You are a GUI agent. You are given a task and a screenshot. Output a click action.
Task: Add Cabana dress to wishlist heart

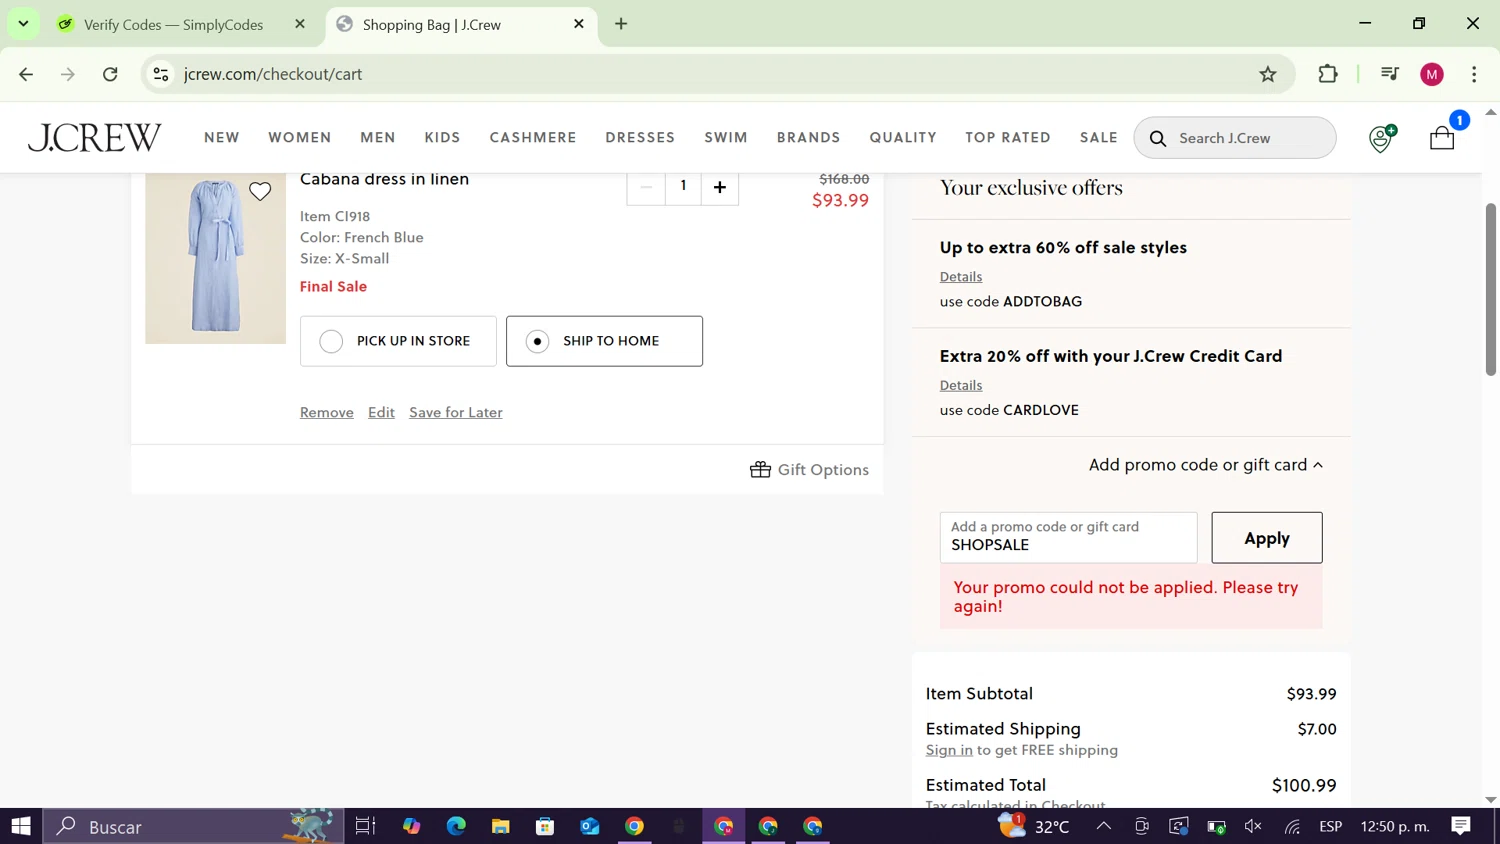point(260,191)
